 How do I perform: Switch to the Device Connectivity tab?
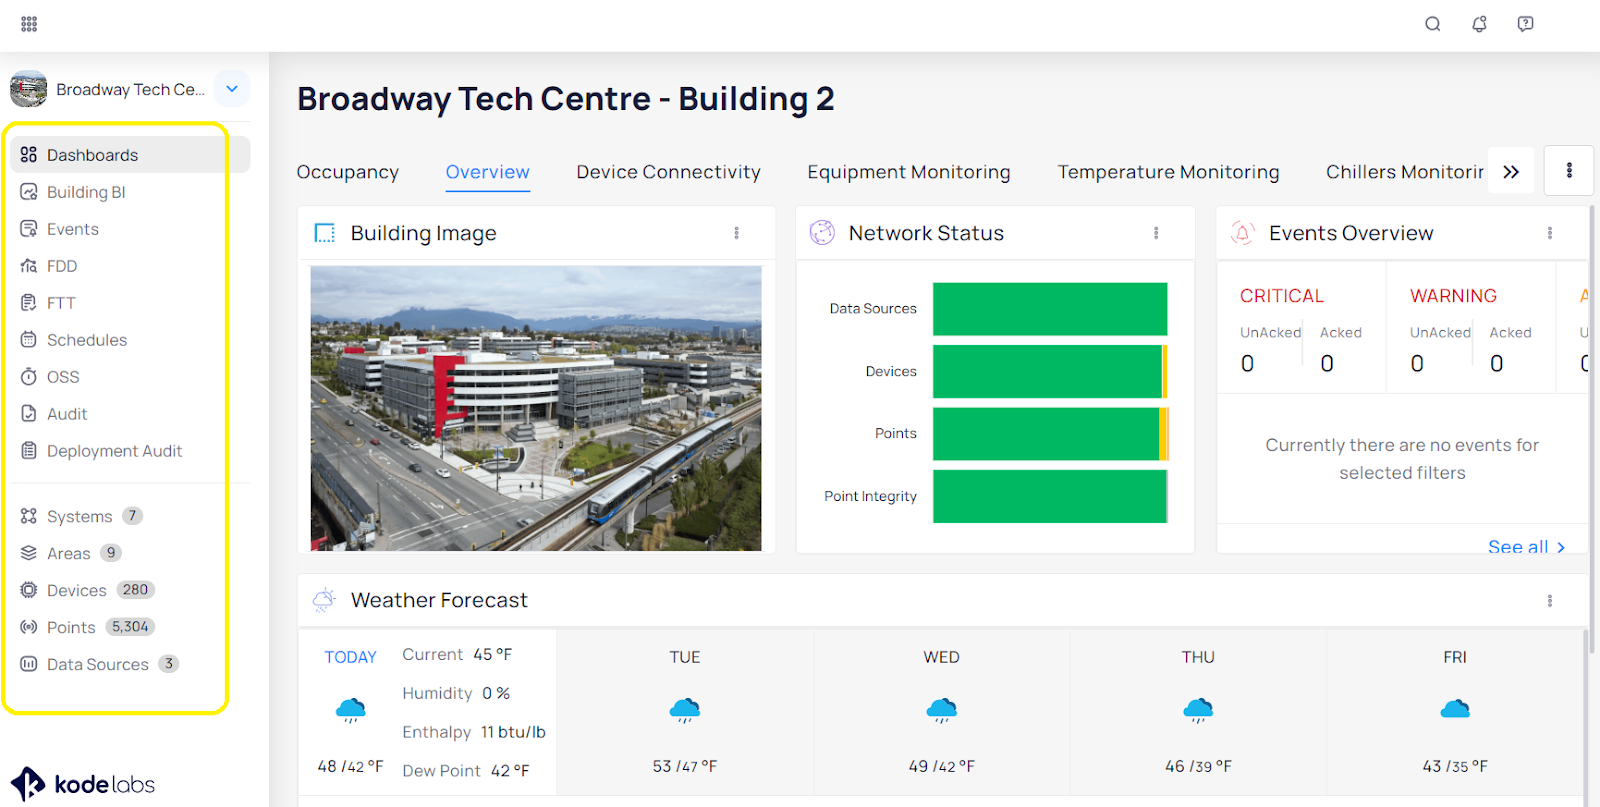668,172
